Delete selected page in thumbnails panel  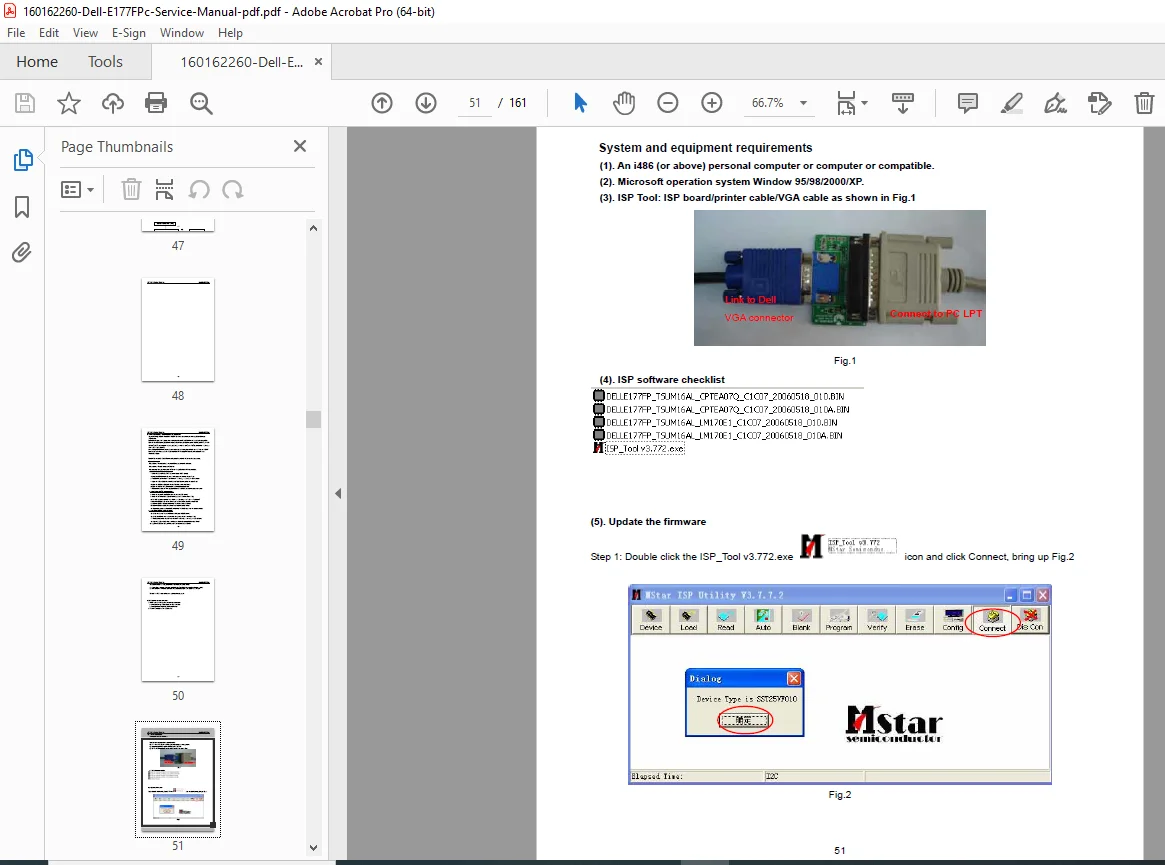pyautogui.click(x=131, y=189)
